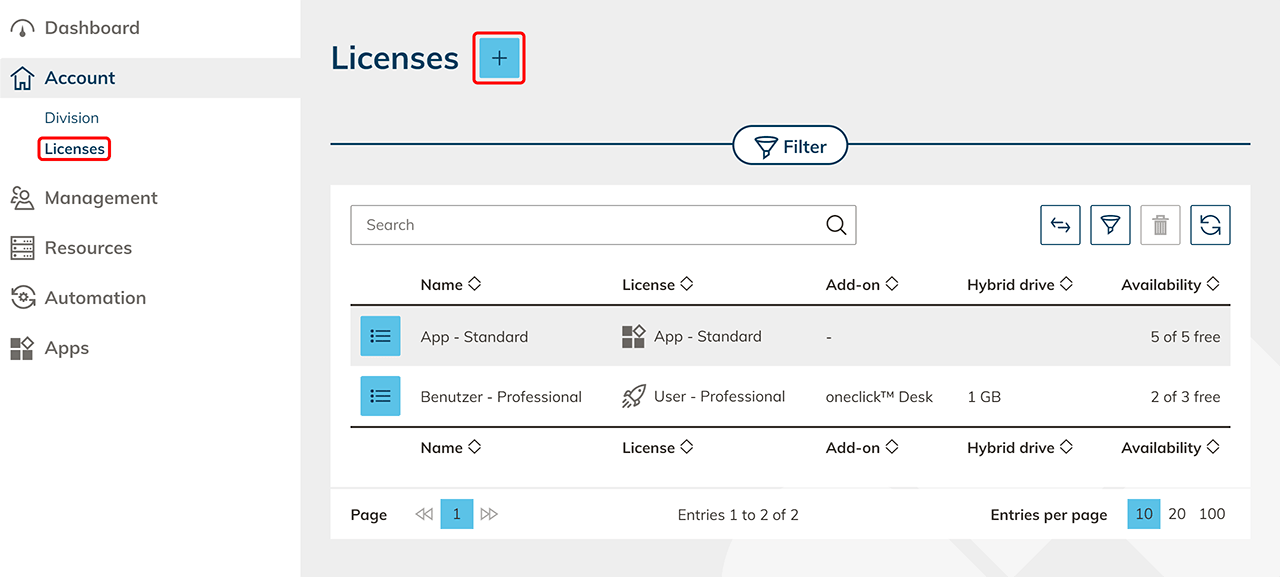This screenshot has height=577, width=1280.
Task: Click the plus icon to add license
Action: (499, 58)
